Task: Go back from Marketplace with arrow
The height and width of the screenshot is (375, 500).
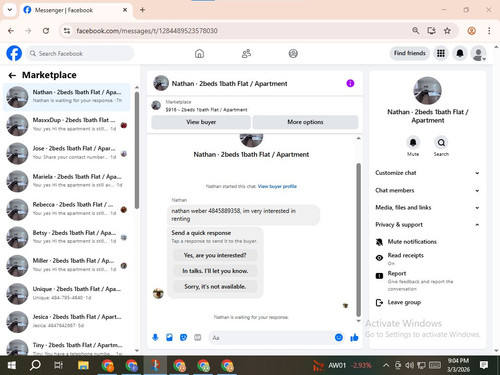Action: tap(12, 75)
